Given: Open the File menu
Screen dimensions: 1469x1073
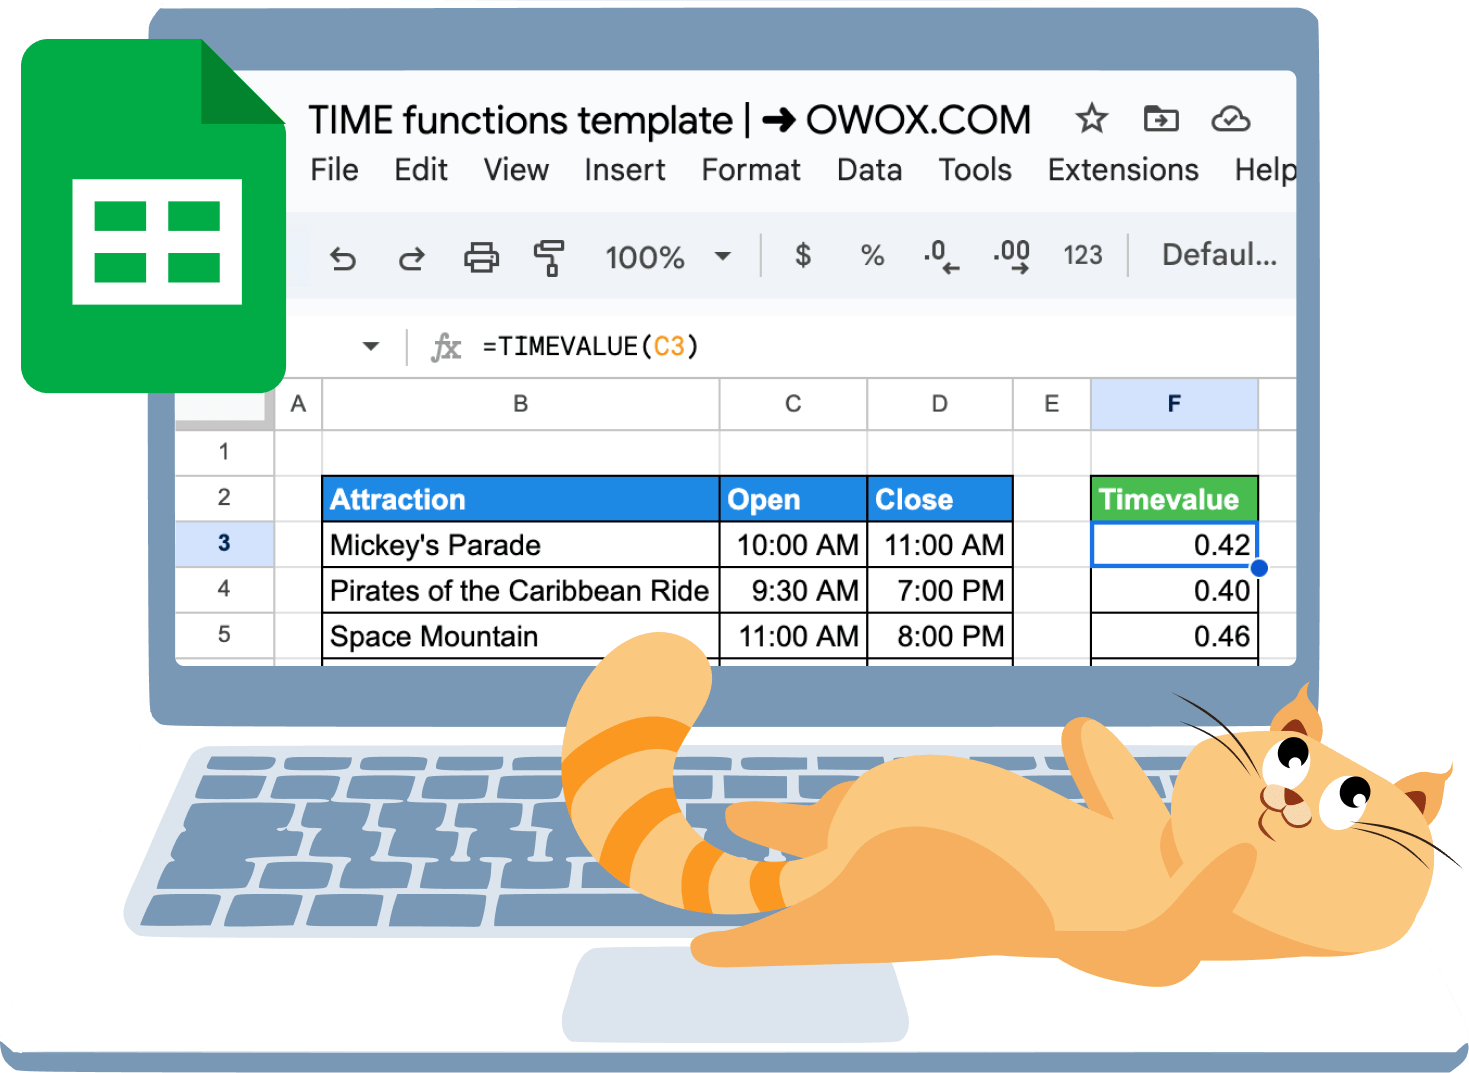Looking at the screenshot, I should click(x=334, y=170).
